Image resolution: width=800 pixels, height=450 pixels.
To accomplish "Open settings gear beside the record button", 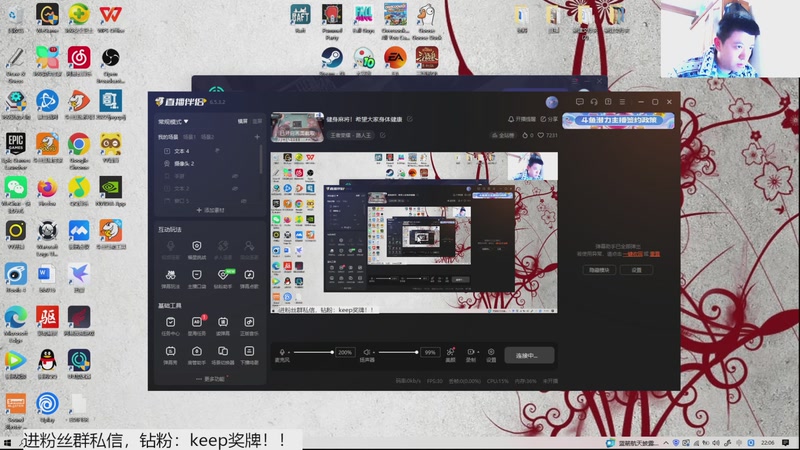I will [491, 355].
